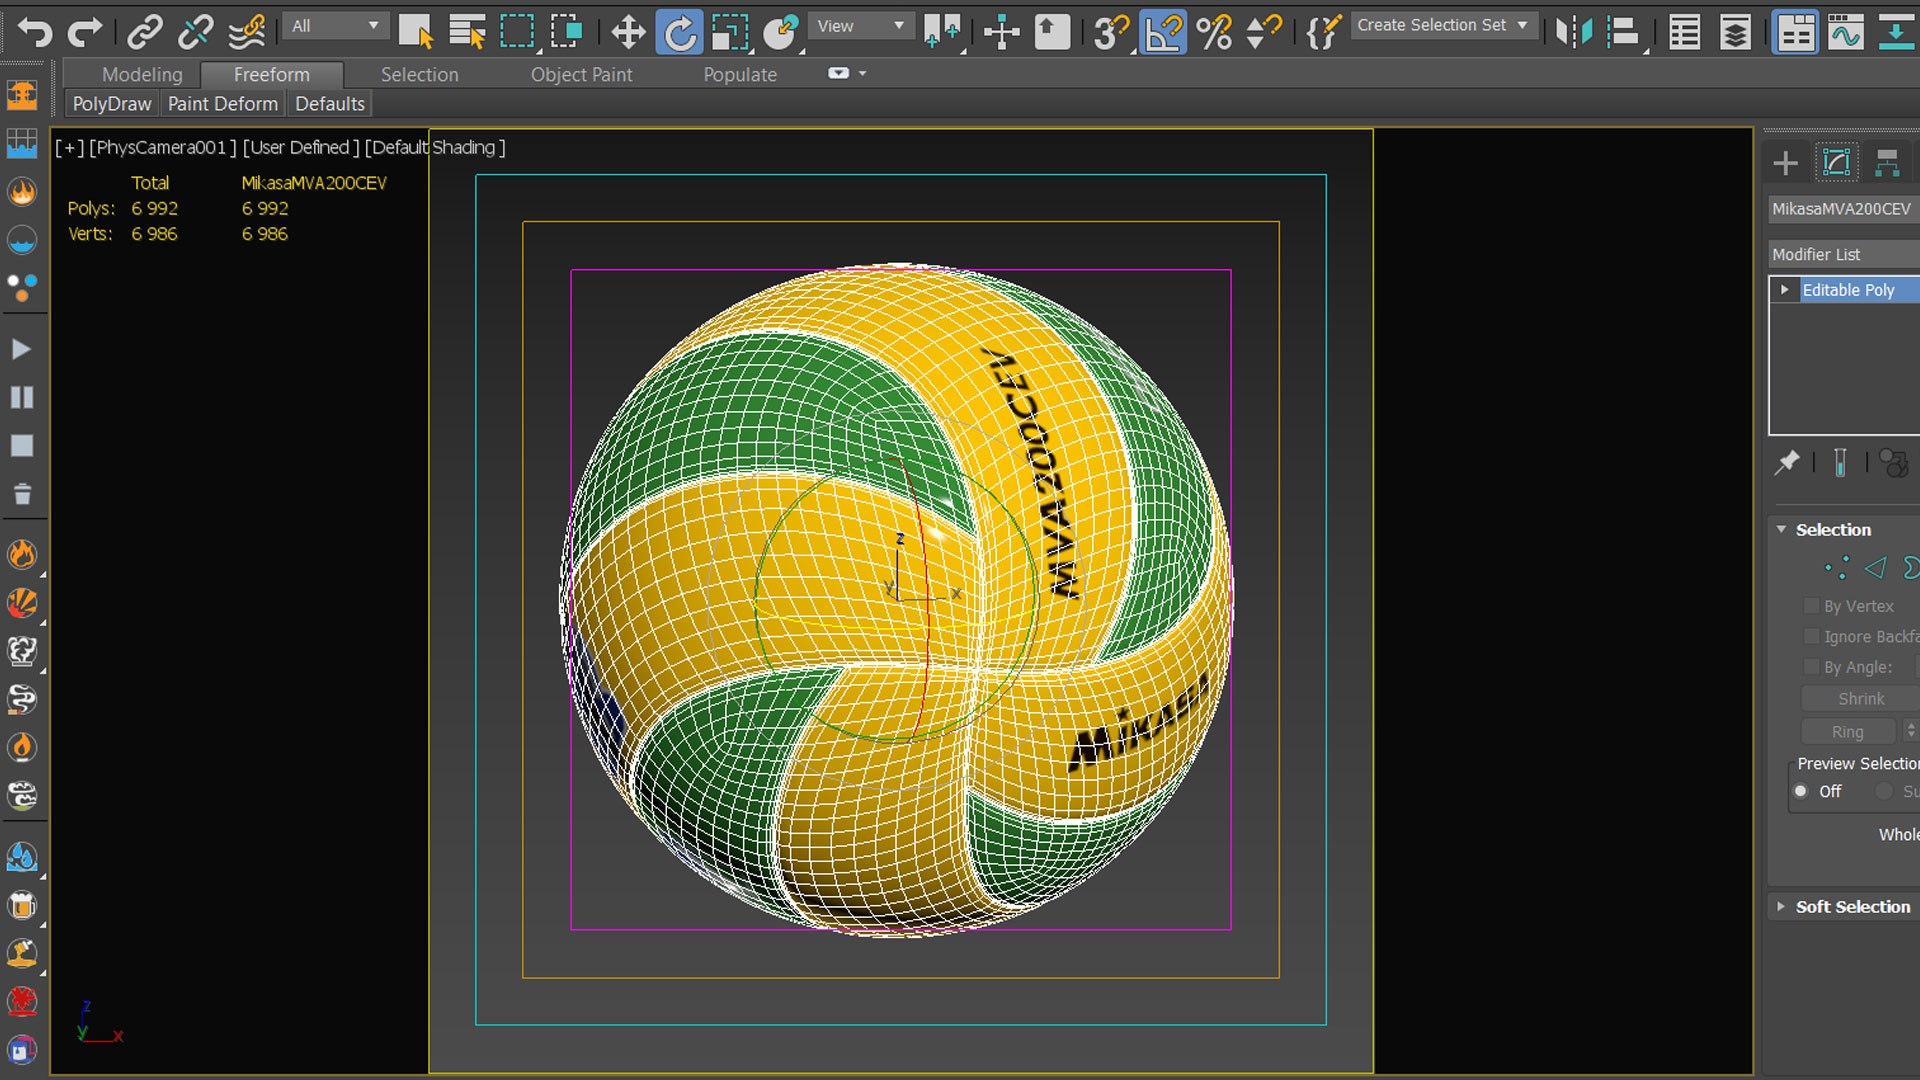The width and height of the screenshot is (1920, 1080).
Task: Open the View coordinate system dropdown
Action: 859,26
